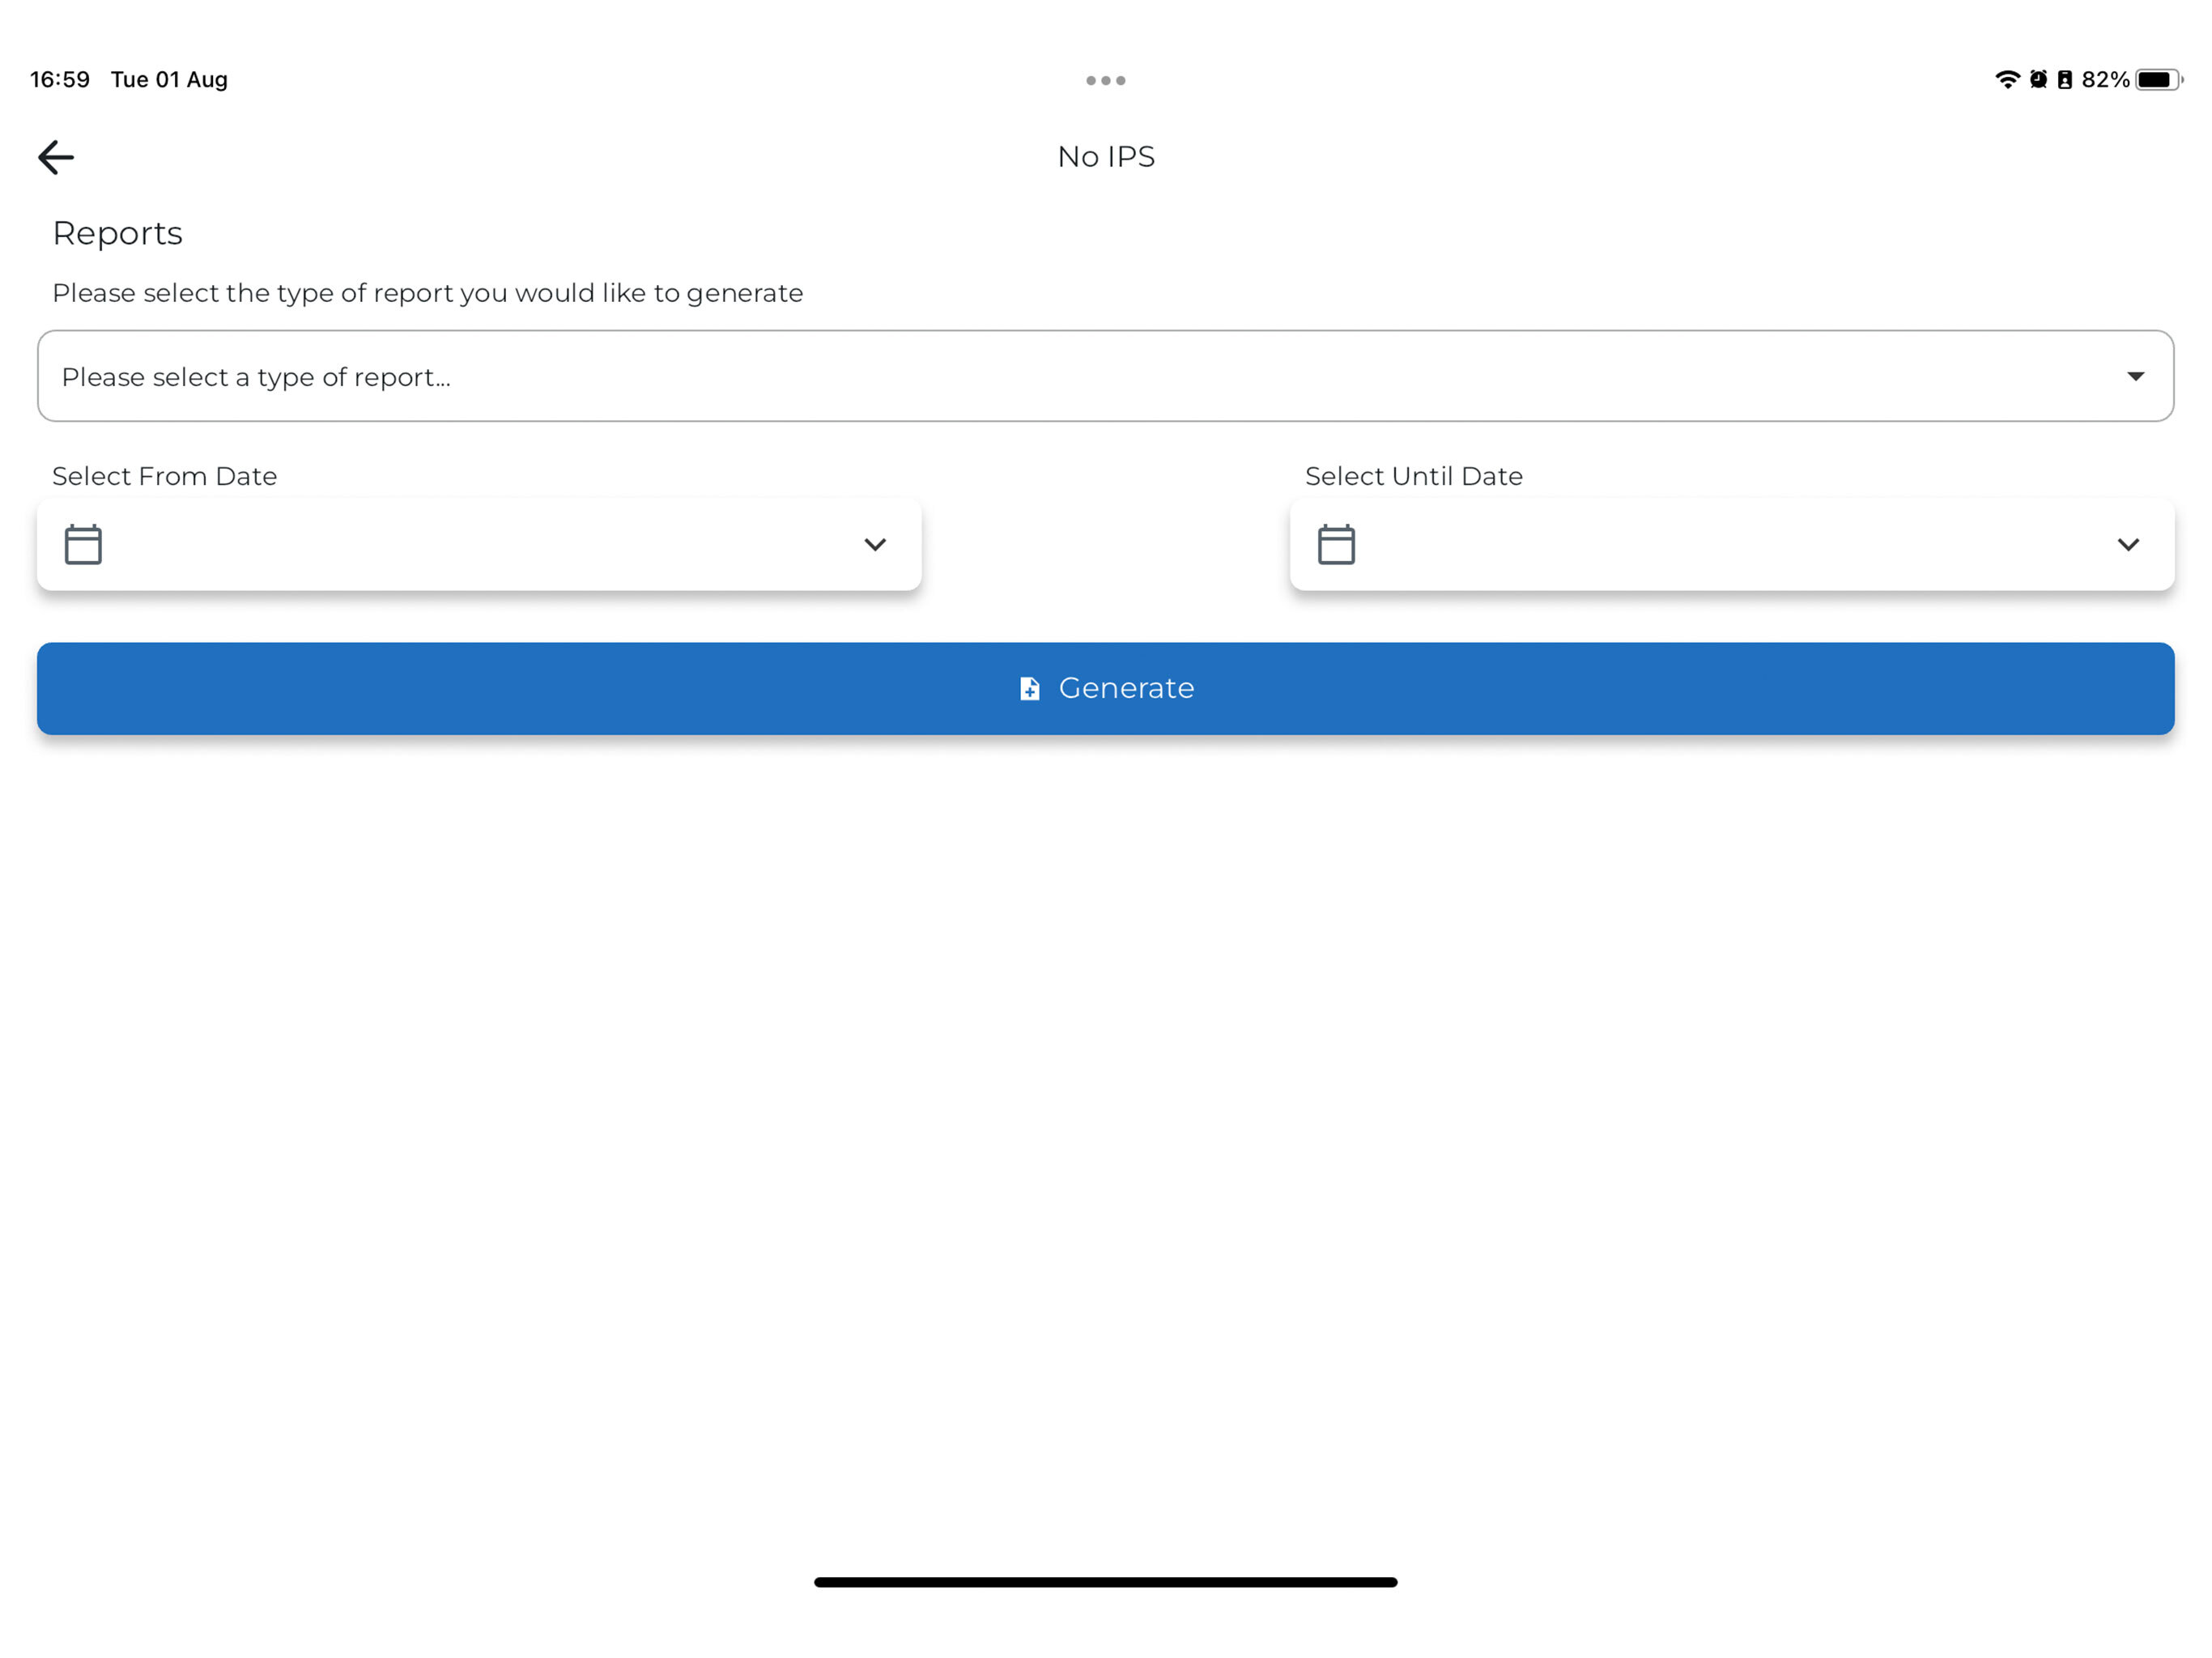This screenshot has height=1658, width=2212.
Task: Click the Generate button
Action: coord(1105,688)
